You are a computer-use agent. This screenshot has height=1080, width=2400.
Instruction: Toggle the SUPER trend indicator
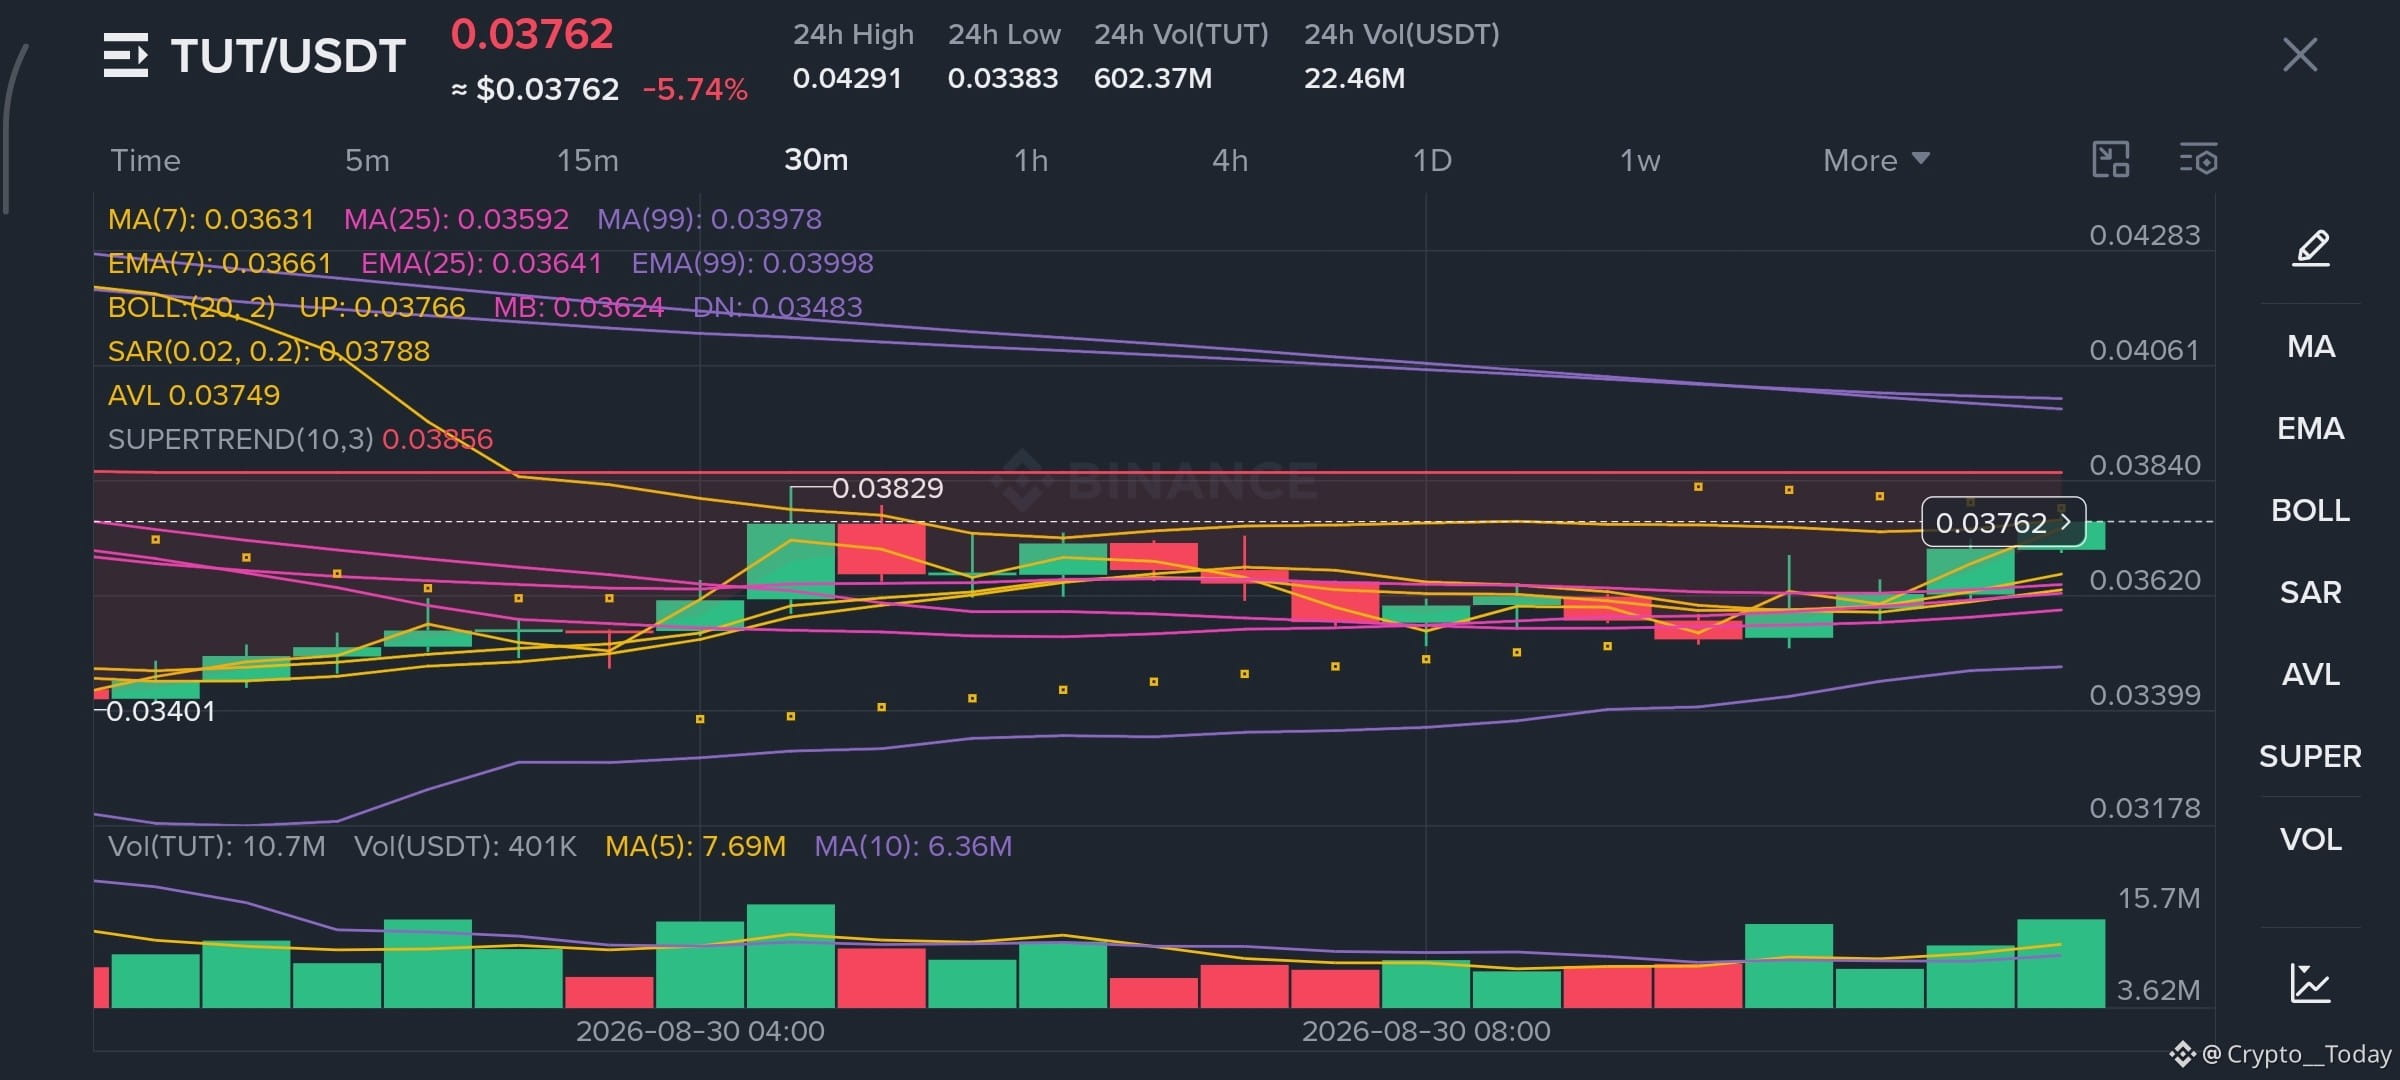pyautogui.click(x=2311, y=756)
